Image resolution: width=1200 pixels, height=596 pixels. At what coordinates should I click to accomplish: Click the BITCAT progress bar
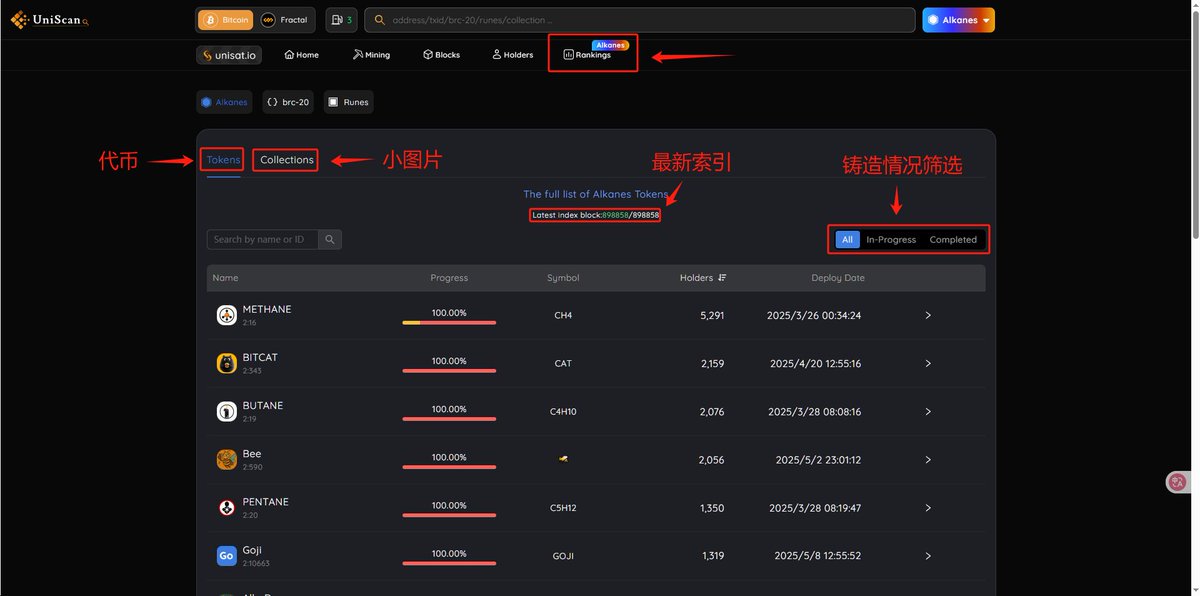coord(449,370)
